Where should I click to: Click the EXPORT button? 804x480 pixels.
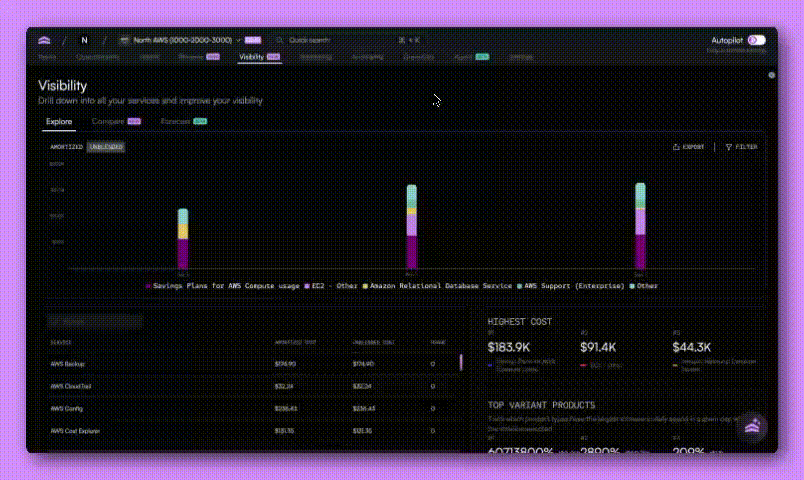click(689, 147)
